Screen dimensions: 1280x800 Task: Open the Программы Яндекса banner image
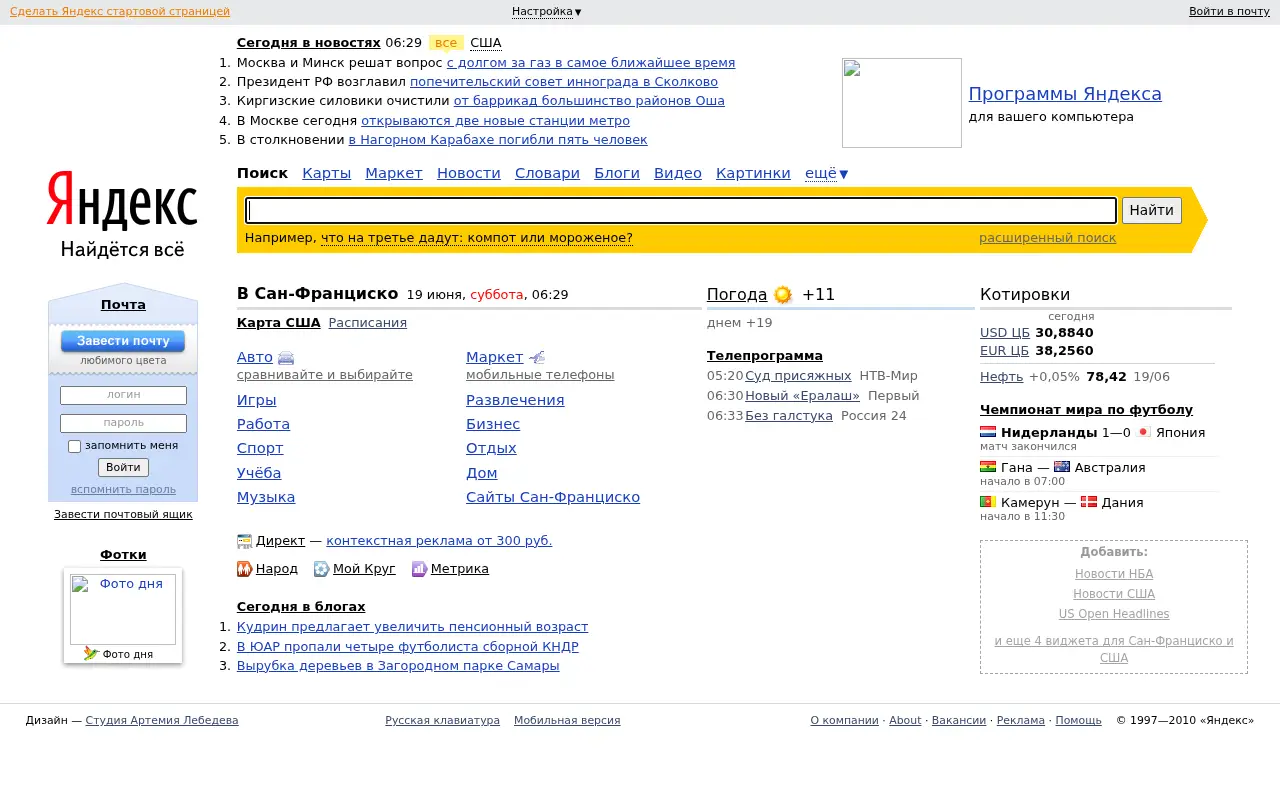pyautogui.click(x=902, y=103)
